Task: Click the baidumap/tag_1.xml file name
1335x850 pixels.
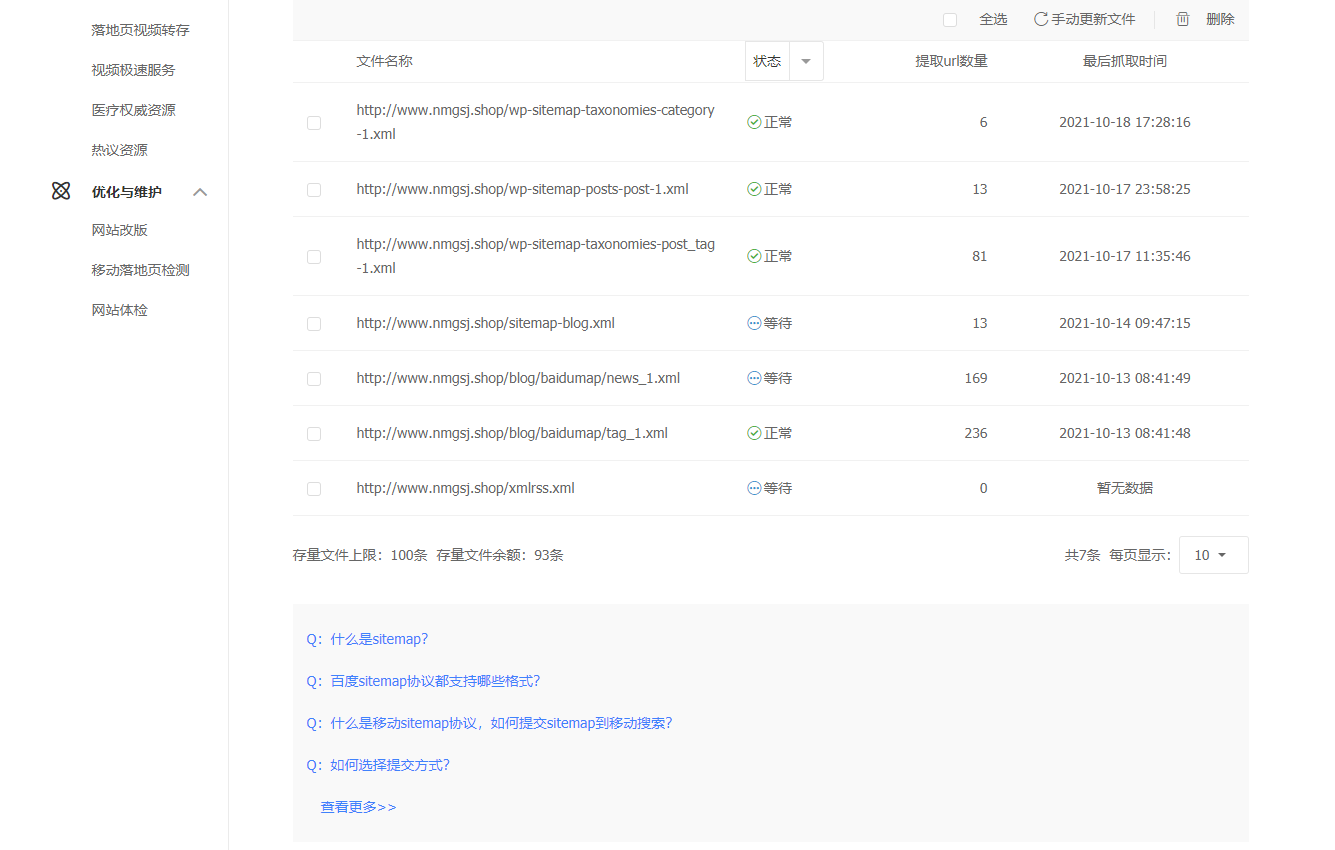Action: (x=512, y=433)
